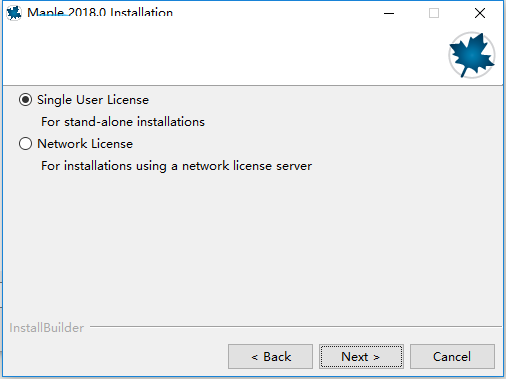Click the 'Network License' label text
506x379 pixels.
point(85,144)
